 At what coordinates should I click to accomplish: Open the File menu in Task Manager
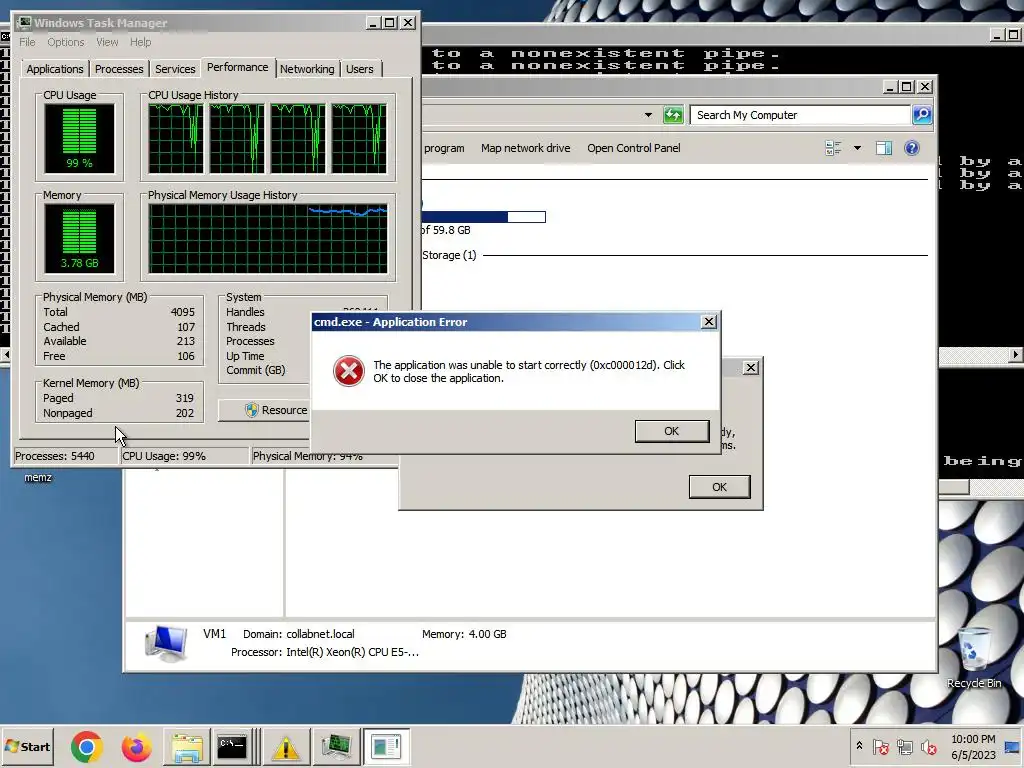click(27, 42)
